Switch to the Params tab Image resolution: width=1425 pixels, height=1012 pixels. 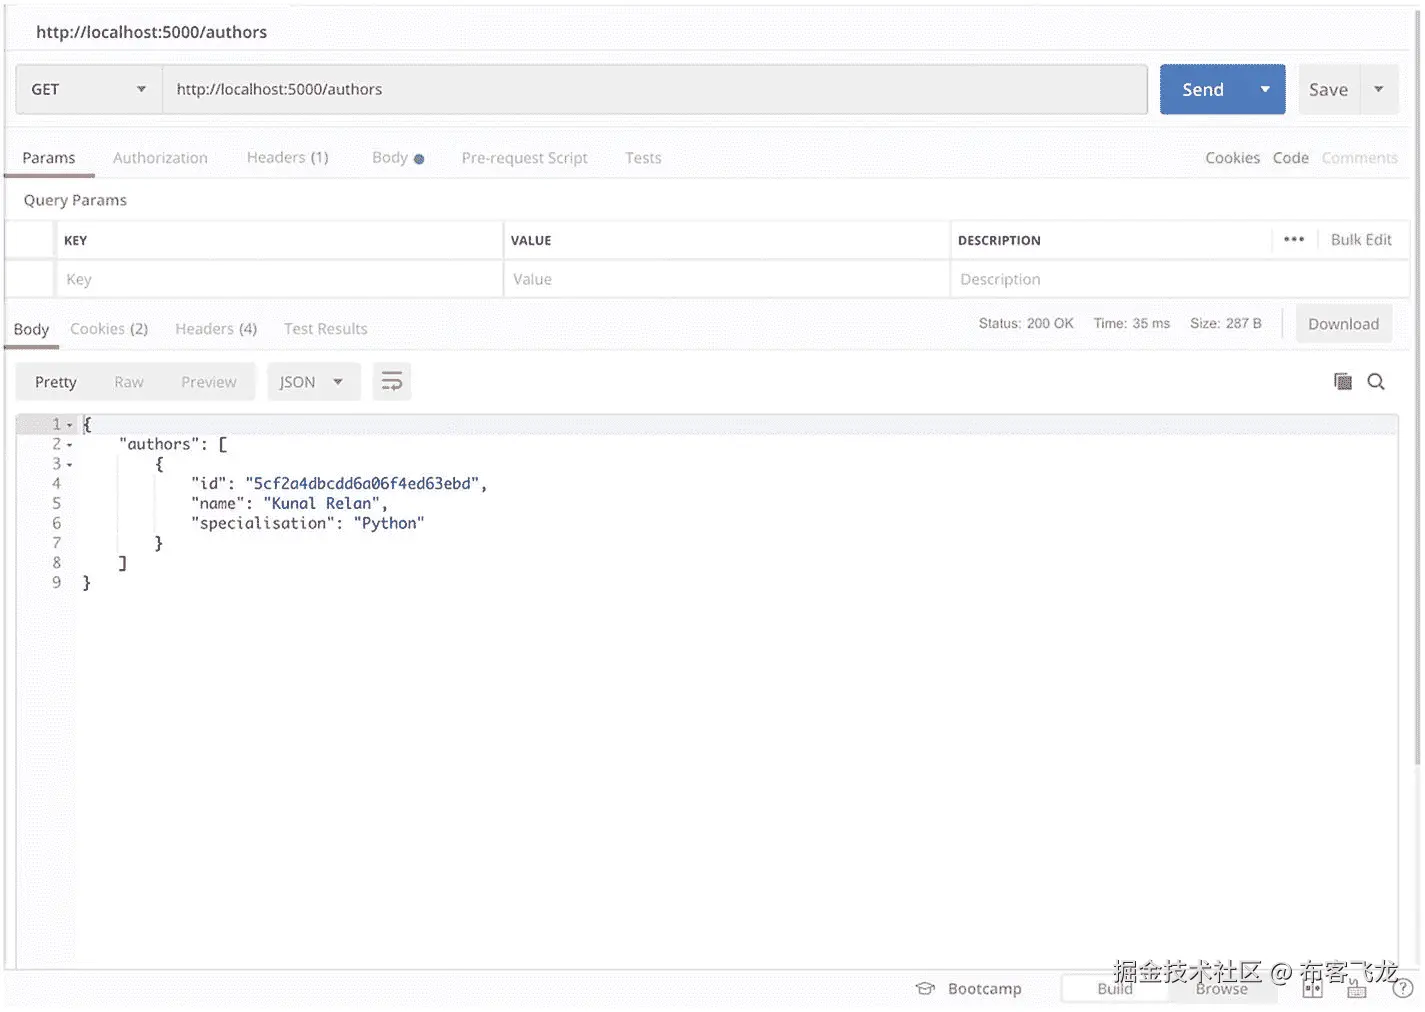[49, 158]
